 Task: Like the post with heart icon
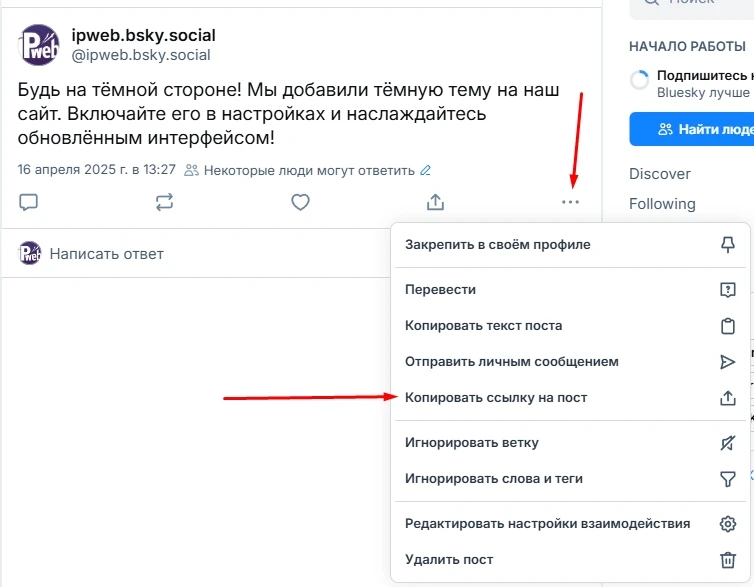(x=300, y=202)
